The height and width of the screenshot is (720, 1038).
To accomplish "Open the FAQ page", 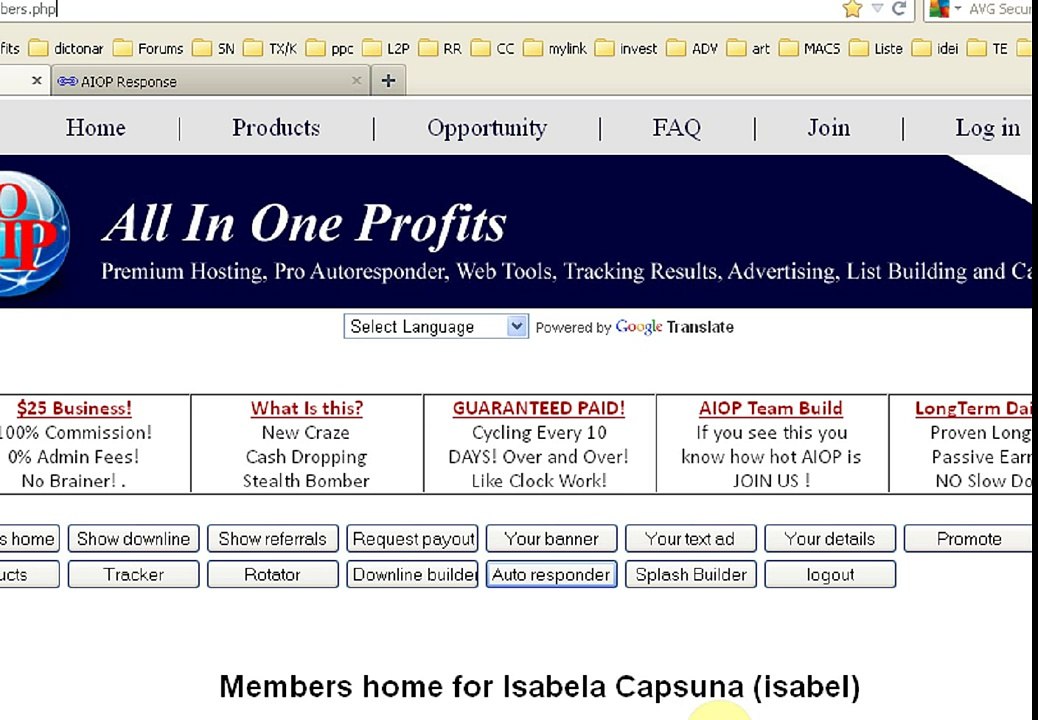I will coord(677,128).
